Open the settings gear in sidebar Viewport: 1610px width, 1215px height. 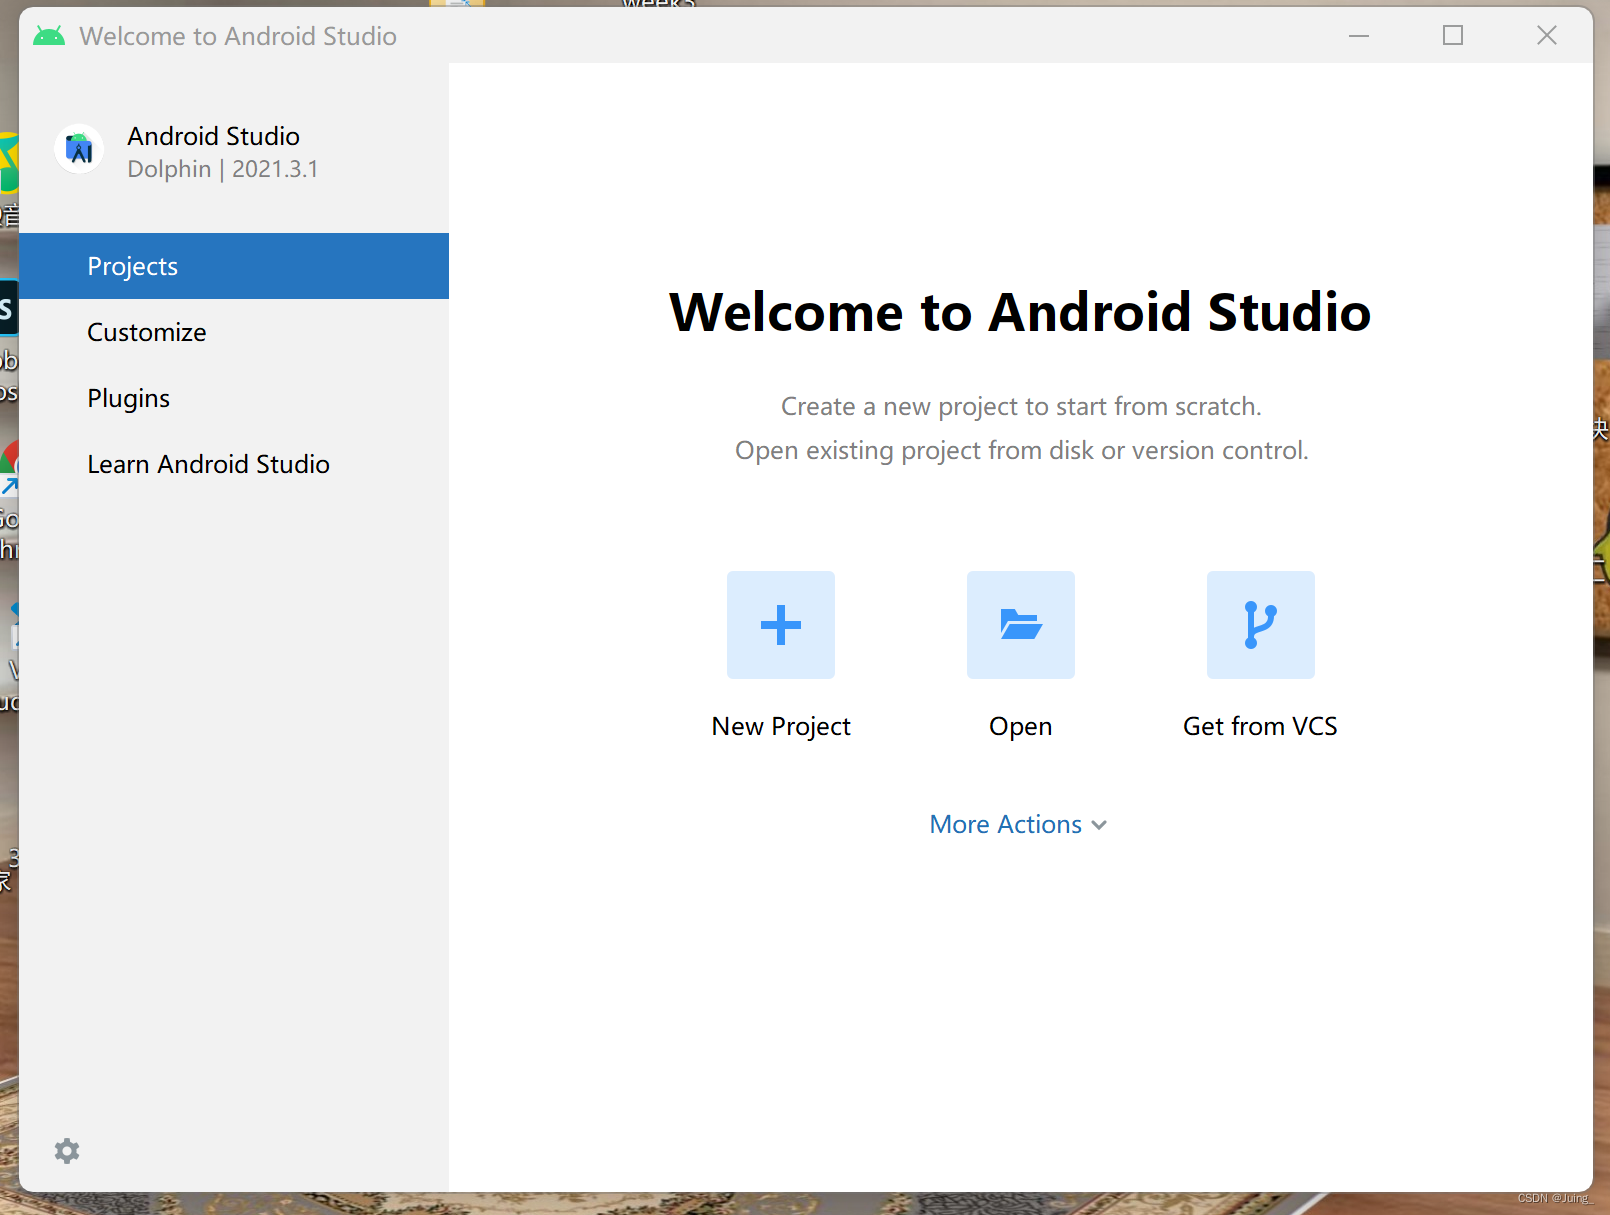(67, 1151)
